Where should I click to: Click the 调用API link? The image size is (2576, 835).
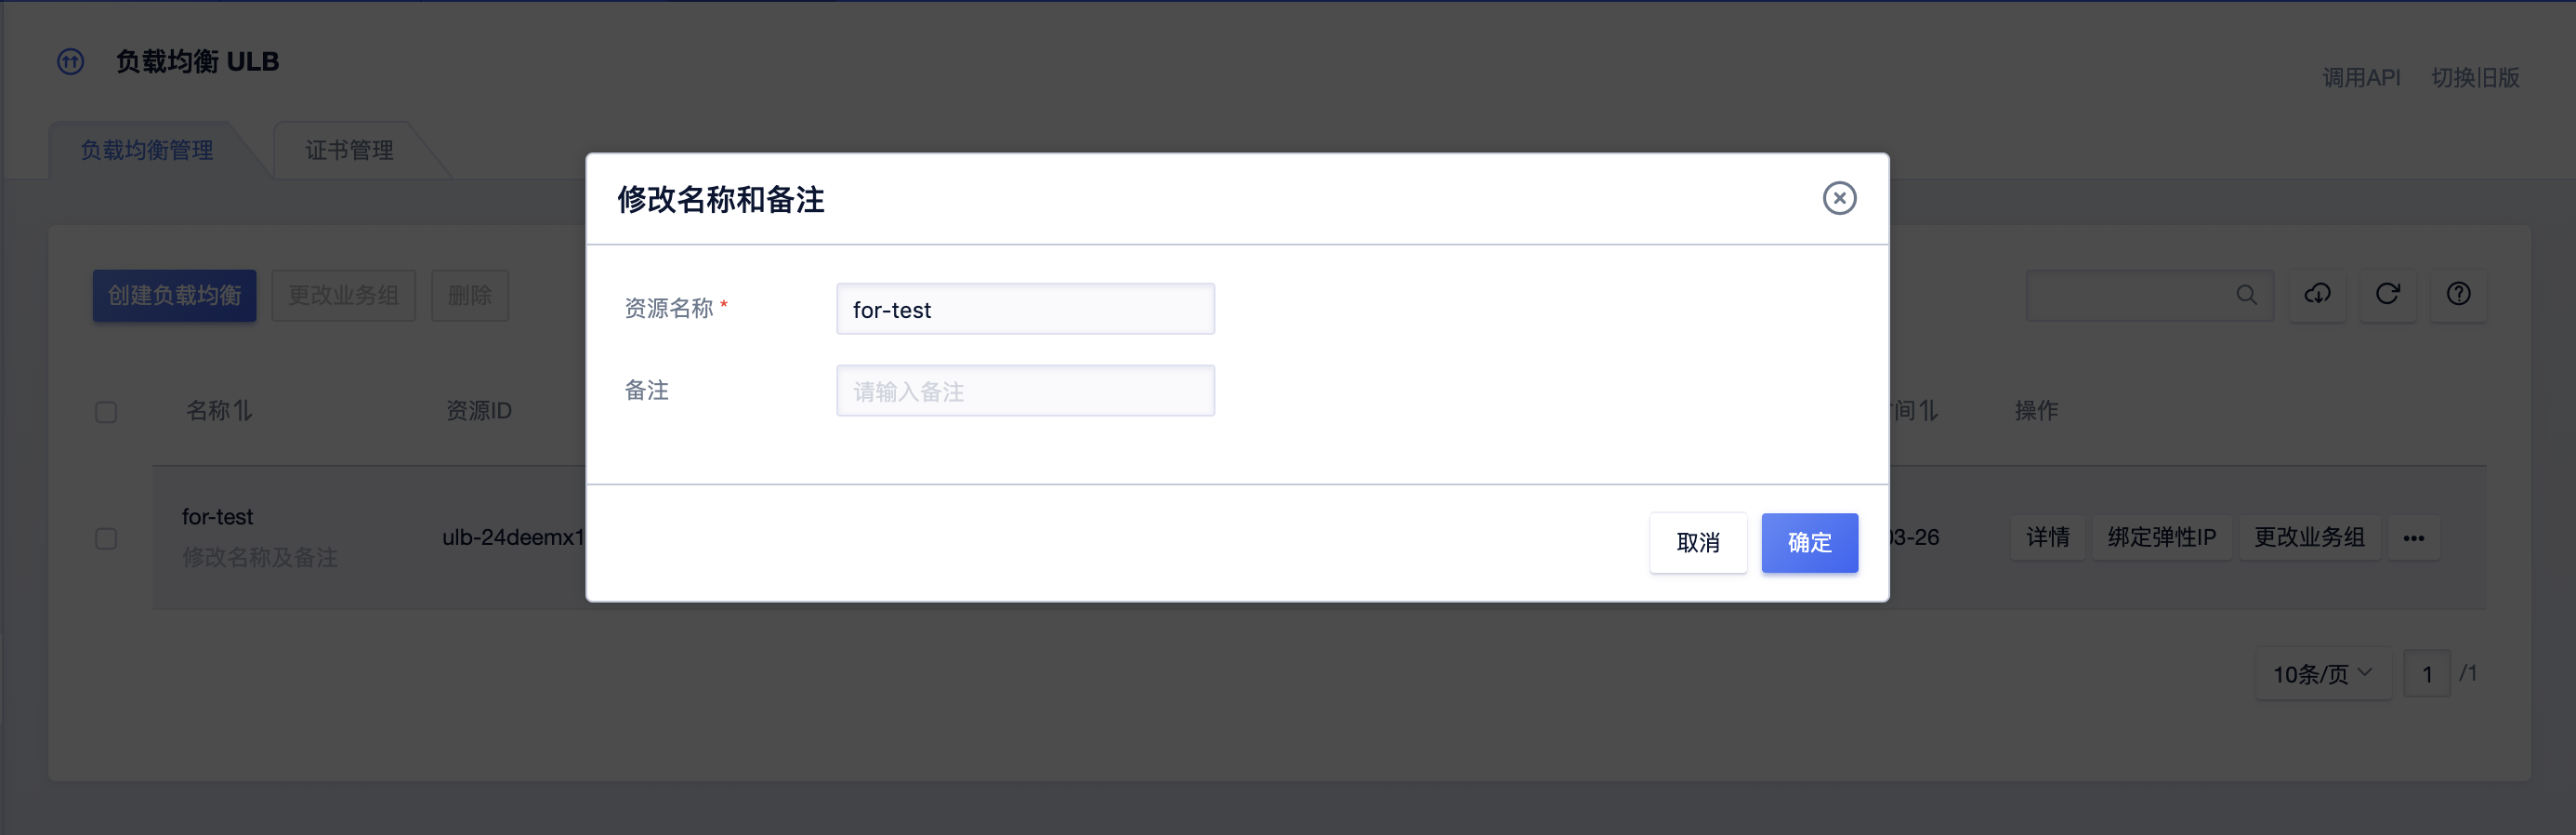(x=2360, y=77)
